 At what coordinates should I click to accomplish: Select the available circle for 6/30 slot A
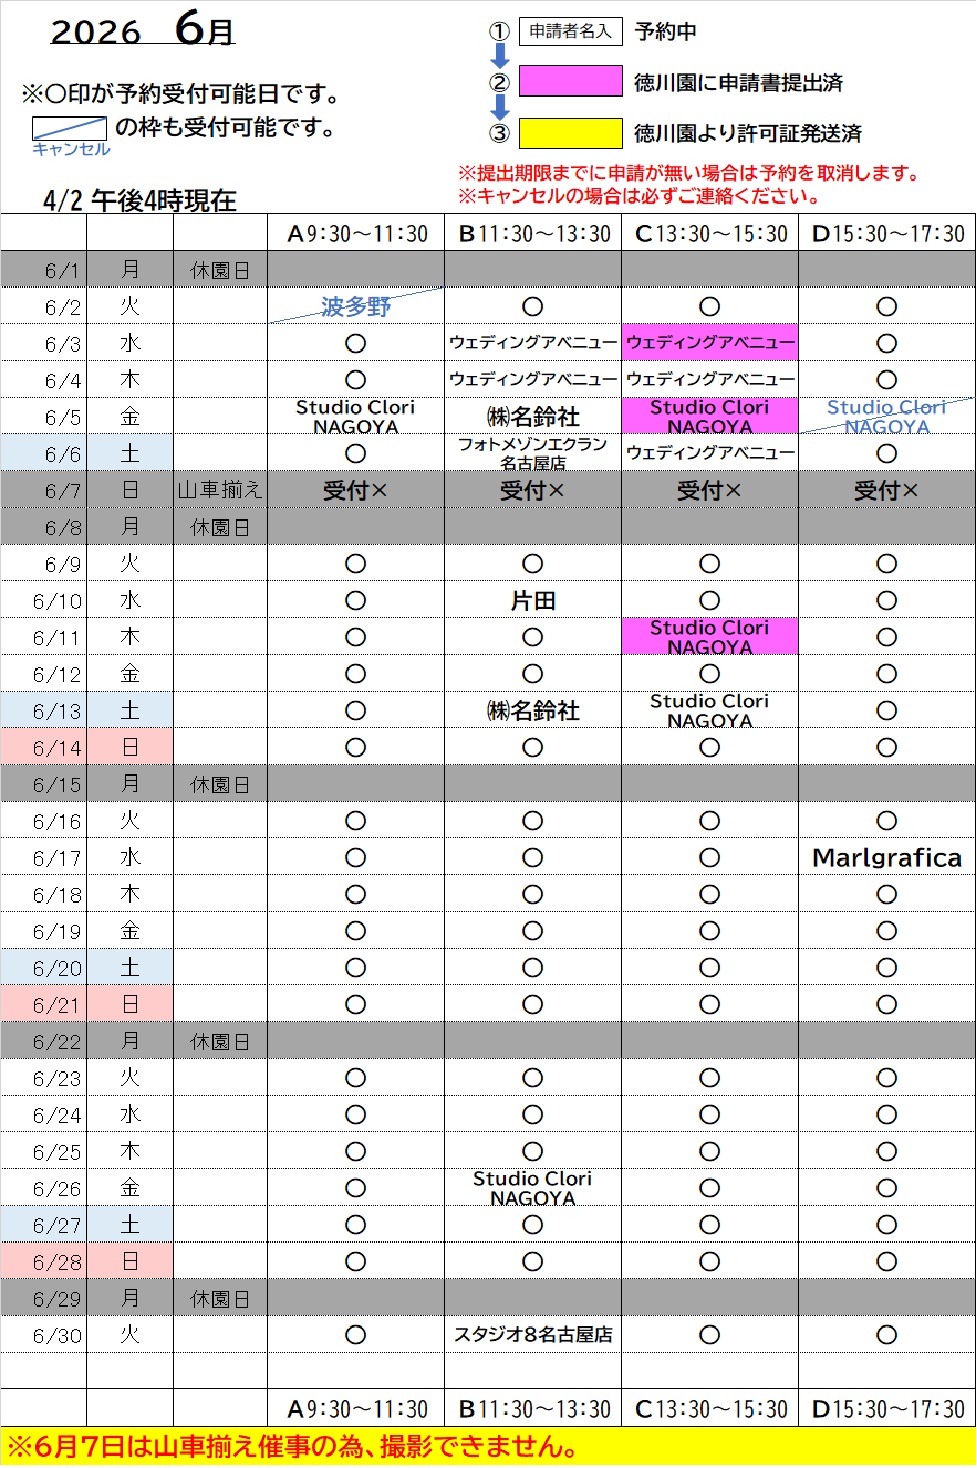pyautogui.click(x=355, y=1335)
